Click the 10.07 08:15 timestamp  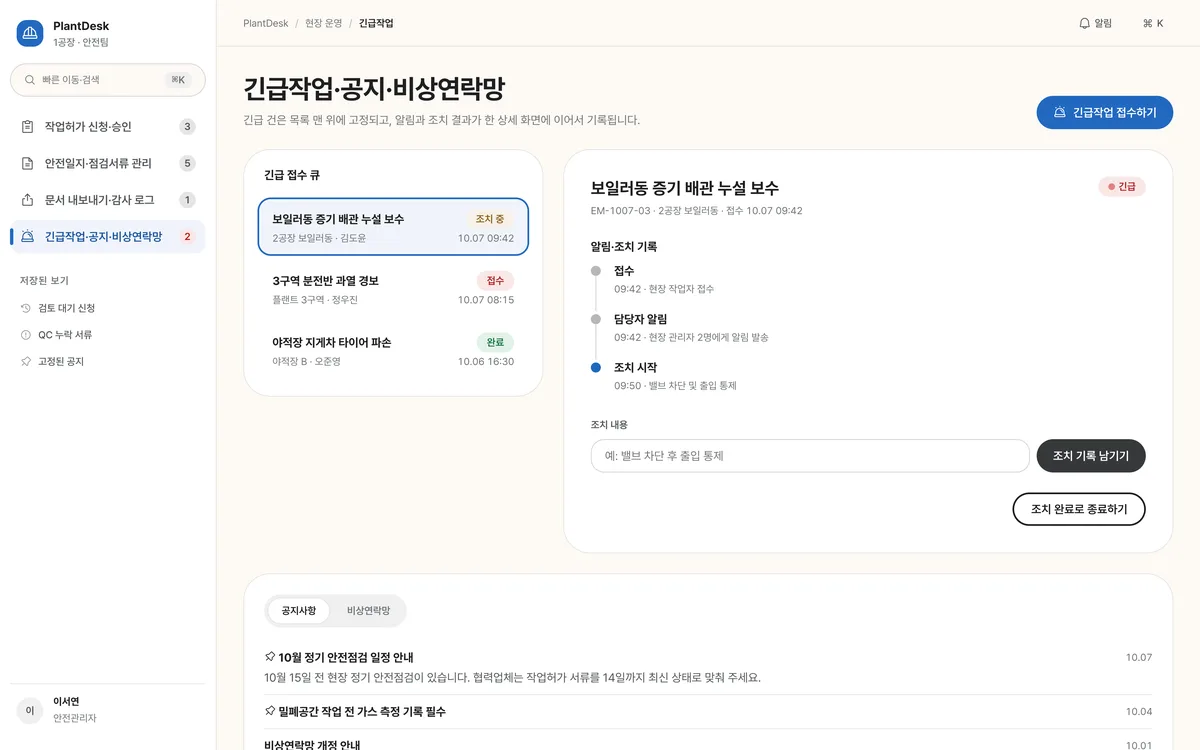[x=486, y=300]
